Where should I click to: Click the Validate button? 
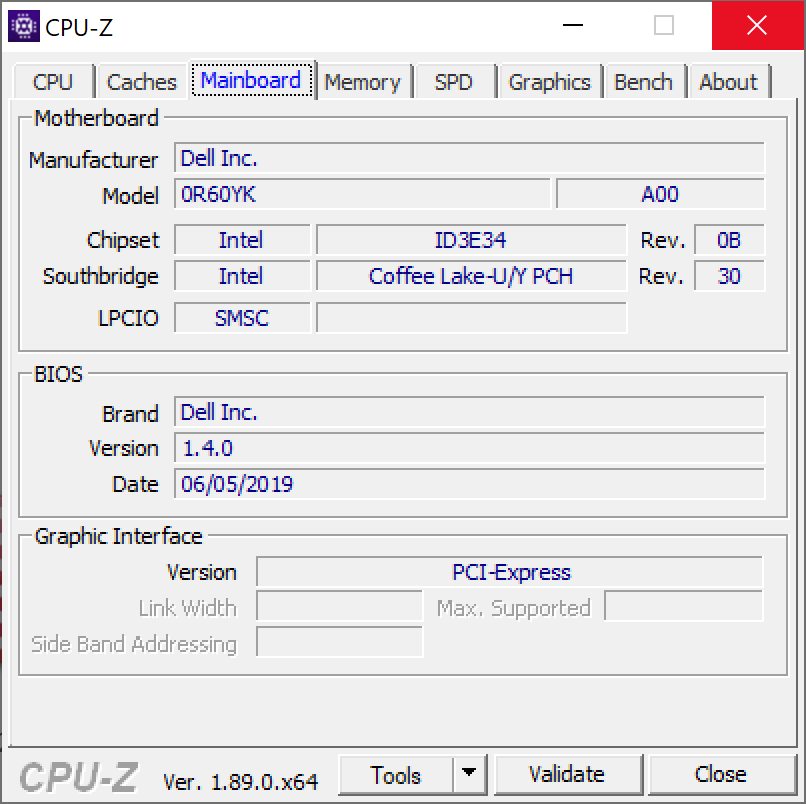click(567, 775)
